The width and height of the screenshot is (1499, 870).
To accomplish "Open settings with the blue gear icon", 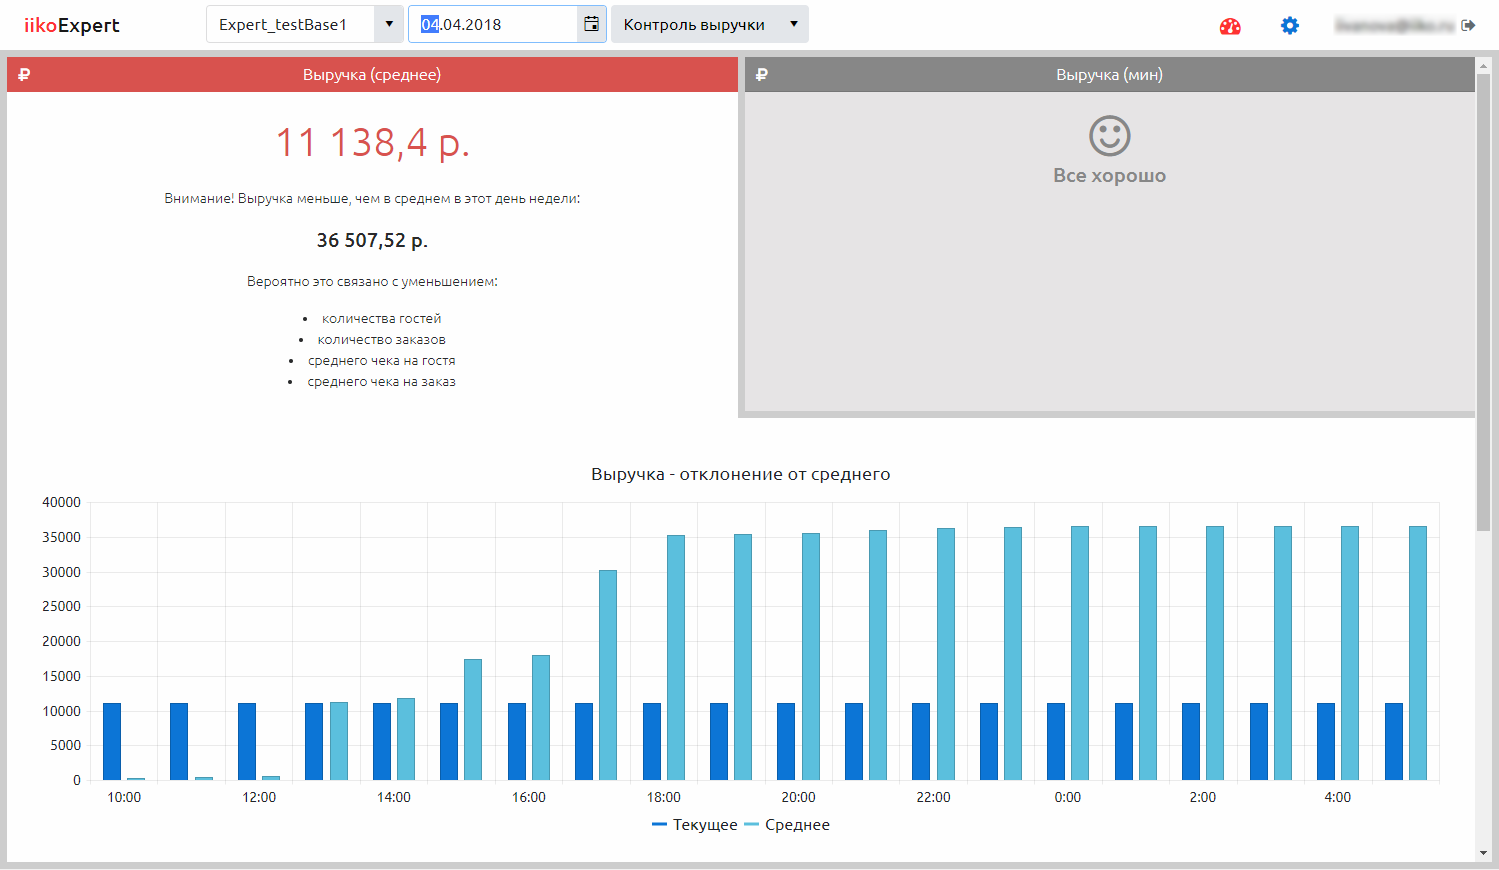I will coord(1290,26).
